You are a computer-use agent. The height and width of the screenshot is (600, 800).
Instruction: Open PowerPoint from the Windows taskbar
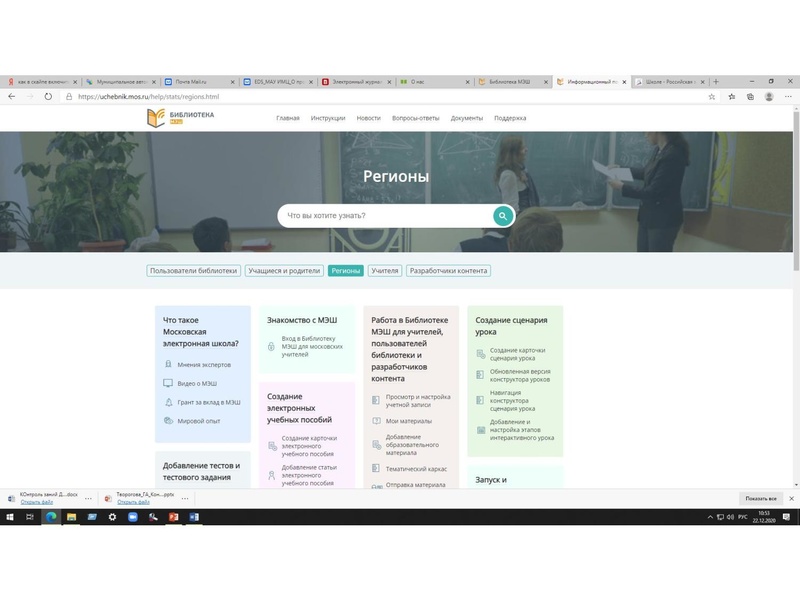point(172,517)
